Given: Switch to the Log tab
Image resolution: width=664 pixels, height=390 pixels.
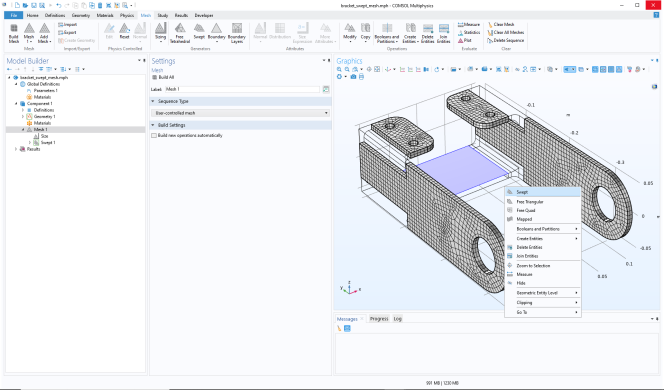Looking at the screenshot, I should point(397,319).
